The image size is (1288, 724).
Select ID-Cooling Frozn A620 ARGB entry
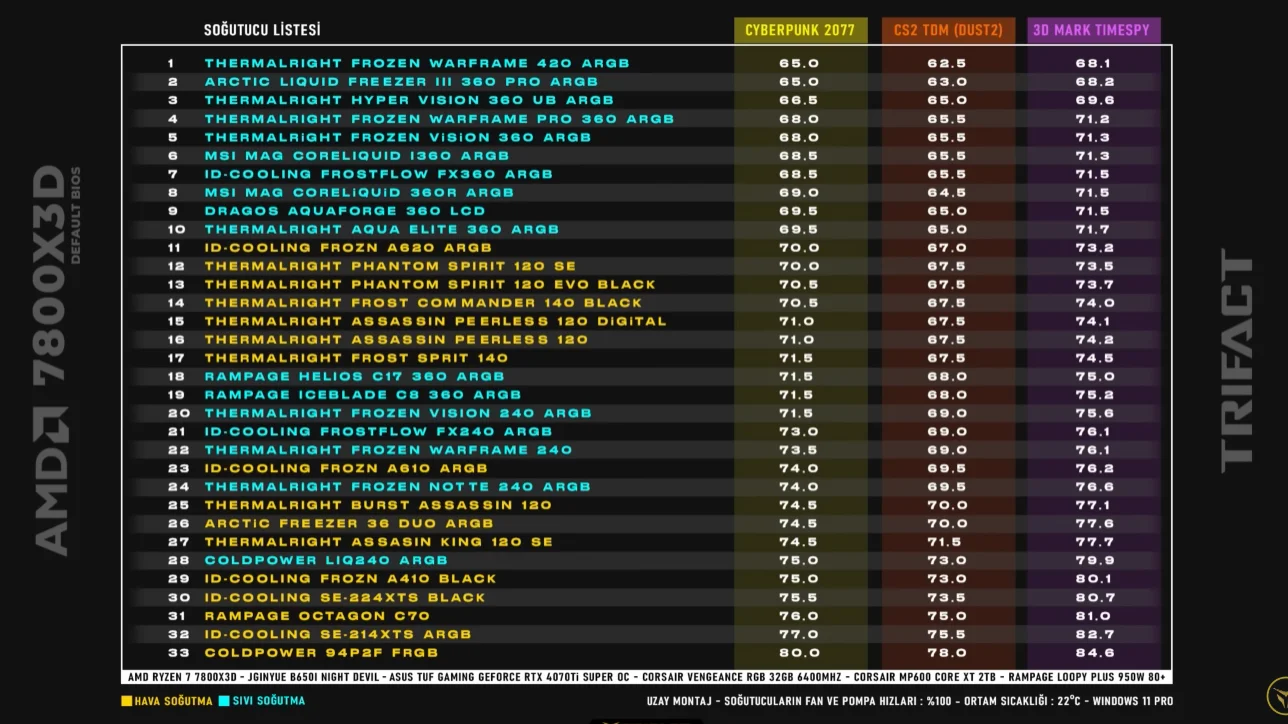[348, 248]
